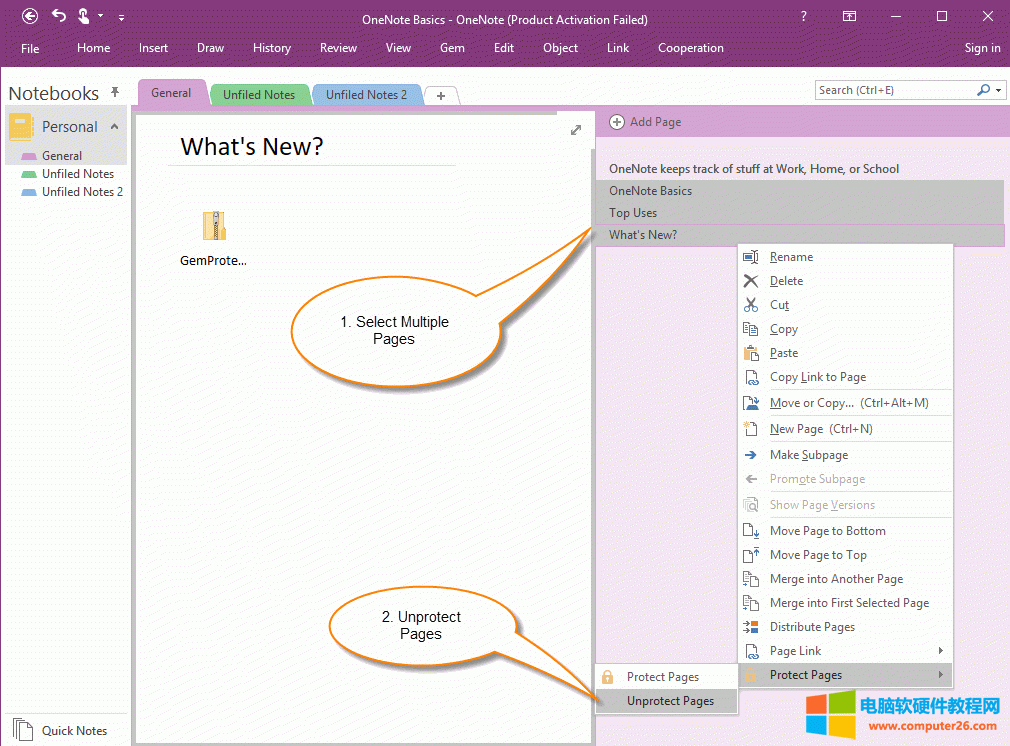Viewport: 1010px width, 746px height.
Task: Open the Gem ribbon menu
Action: (452, 47)
